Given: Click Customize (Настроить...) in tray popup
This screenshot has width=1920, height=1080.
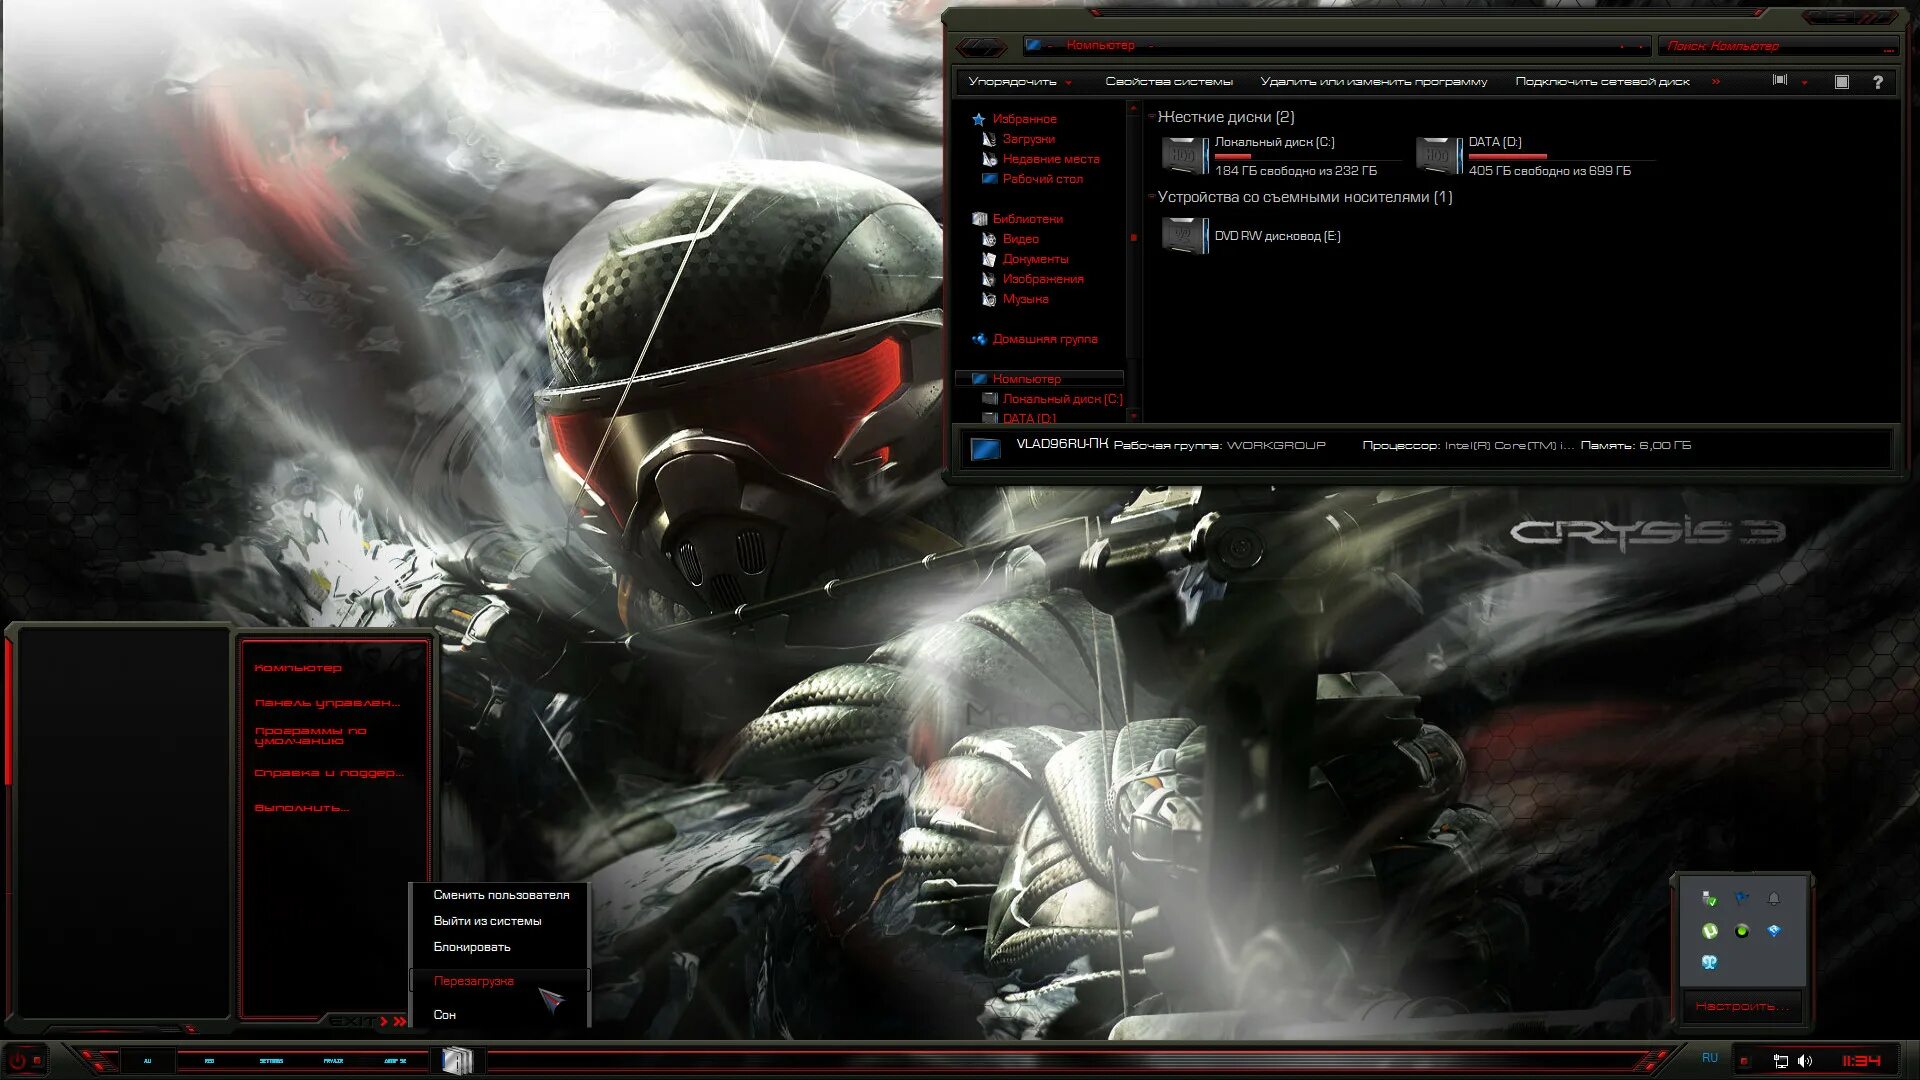Looking at the screenshot, I should (x=1742, y=1006).
